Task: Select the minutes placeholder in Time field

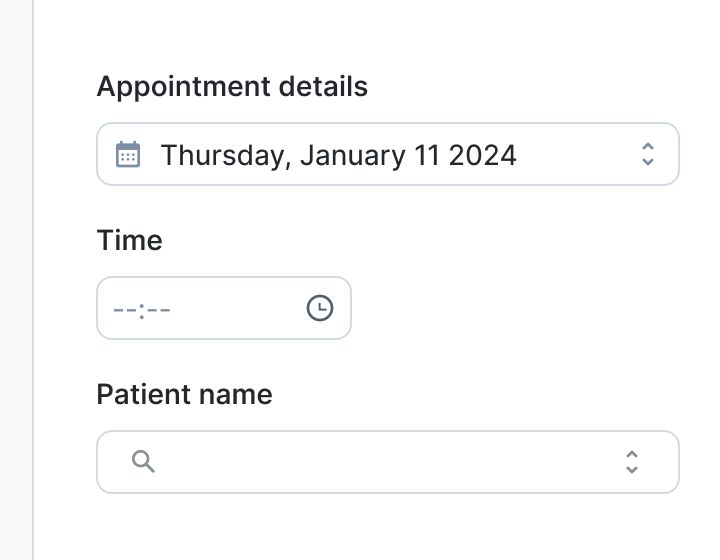Action: click(159, 309)
